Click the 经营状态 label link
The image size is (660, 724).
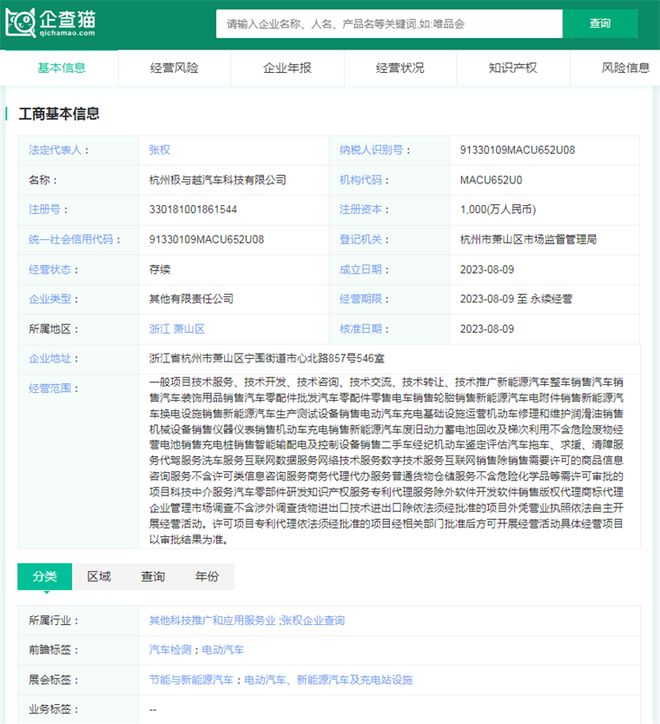50,269
